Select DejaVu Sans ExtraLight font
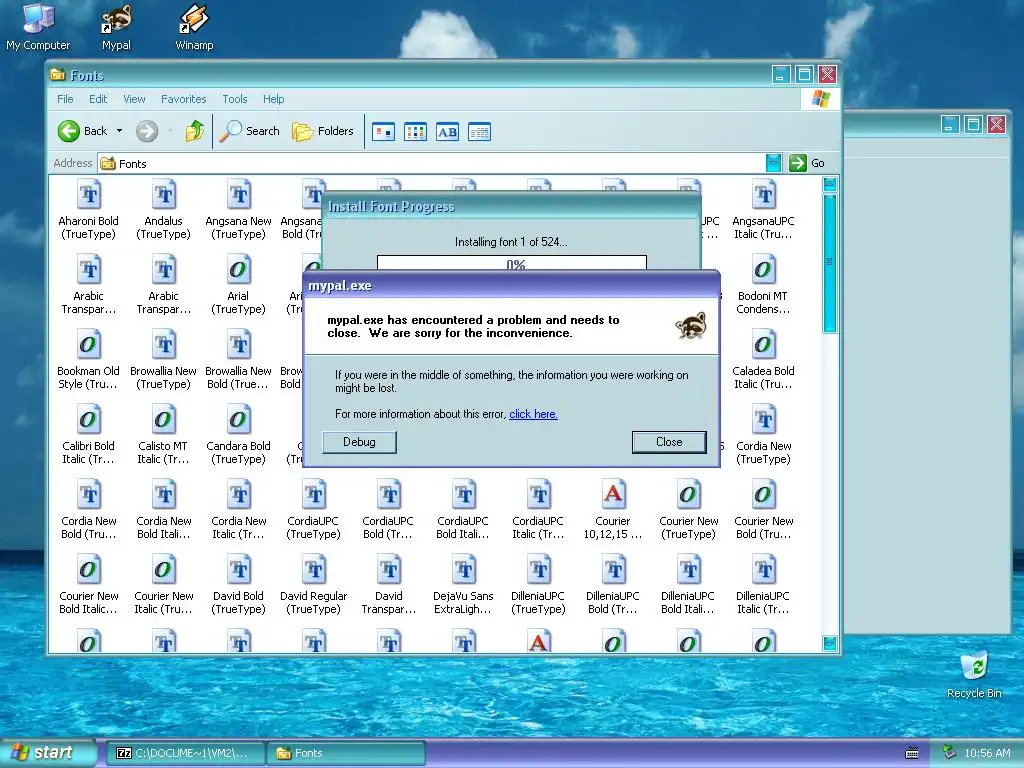Image resolution: width=1024 pixels, height=768 pixels. coord(463,586)
